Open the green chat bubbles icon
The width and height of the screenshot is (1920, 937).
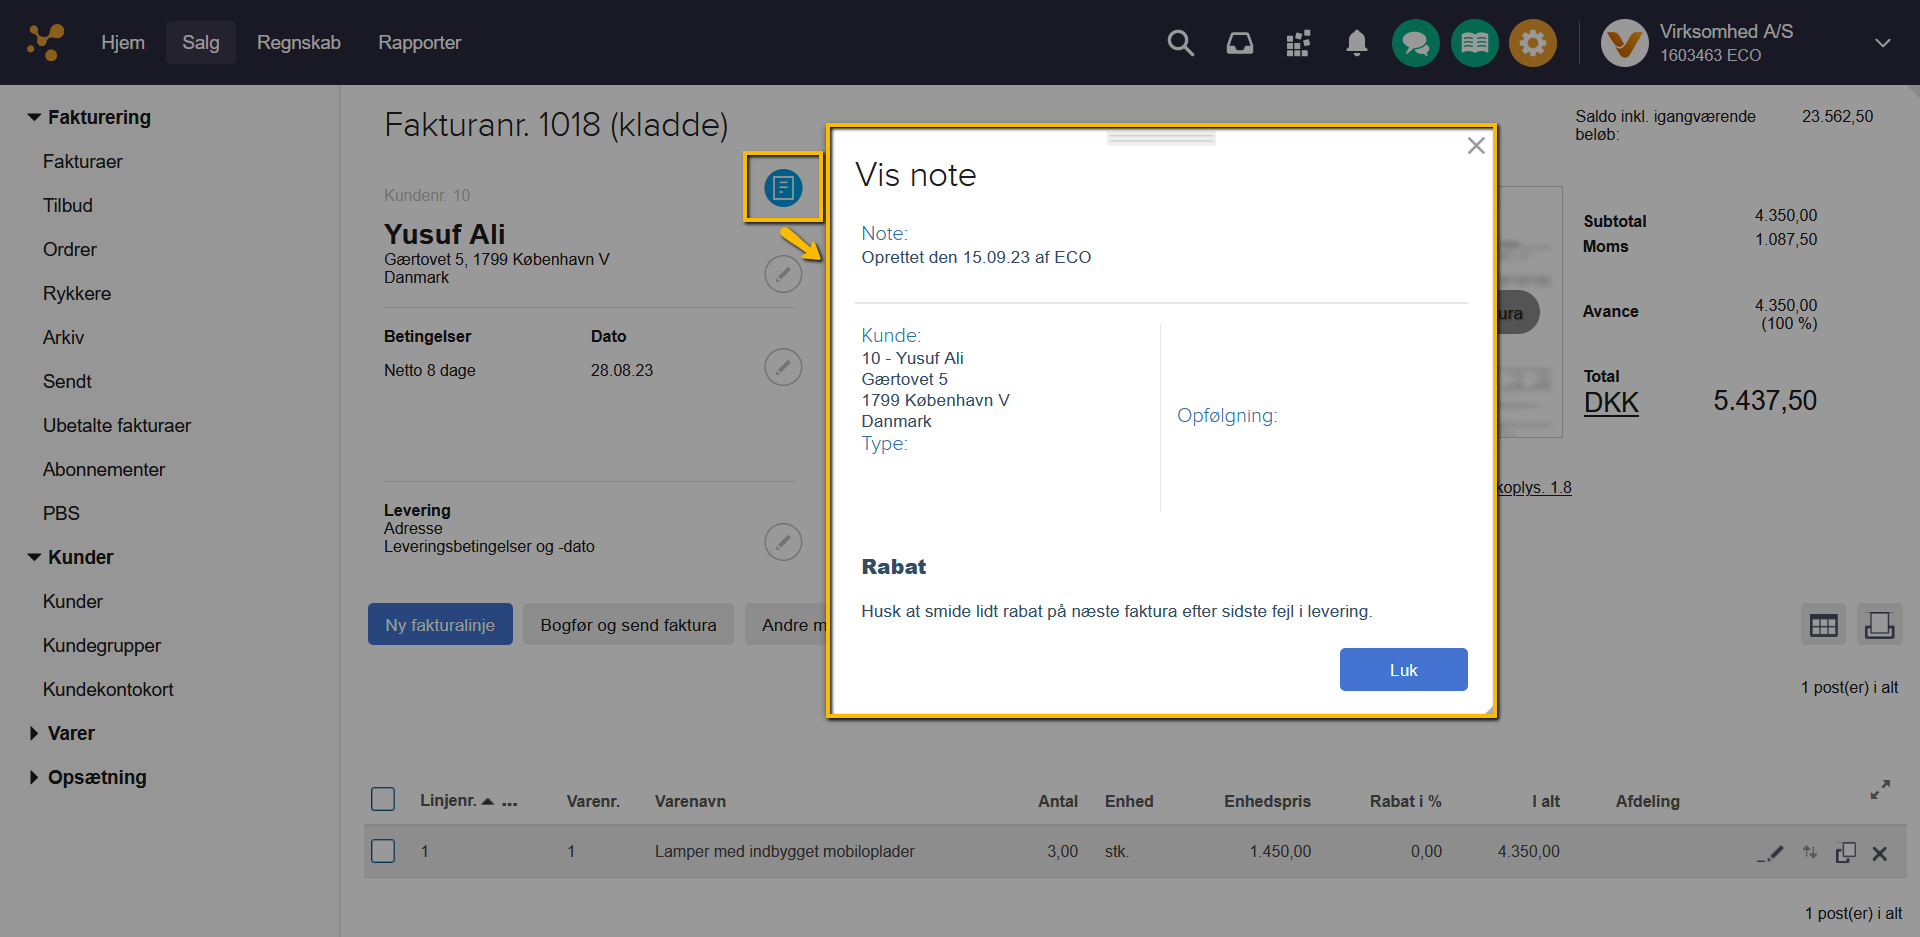(1415, 43)
